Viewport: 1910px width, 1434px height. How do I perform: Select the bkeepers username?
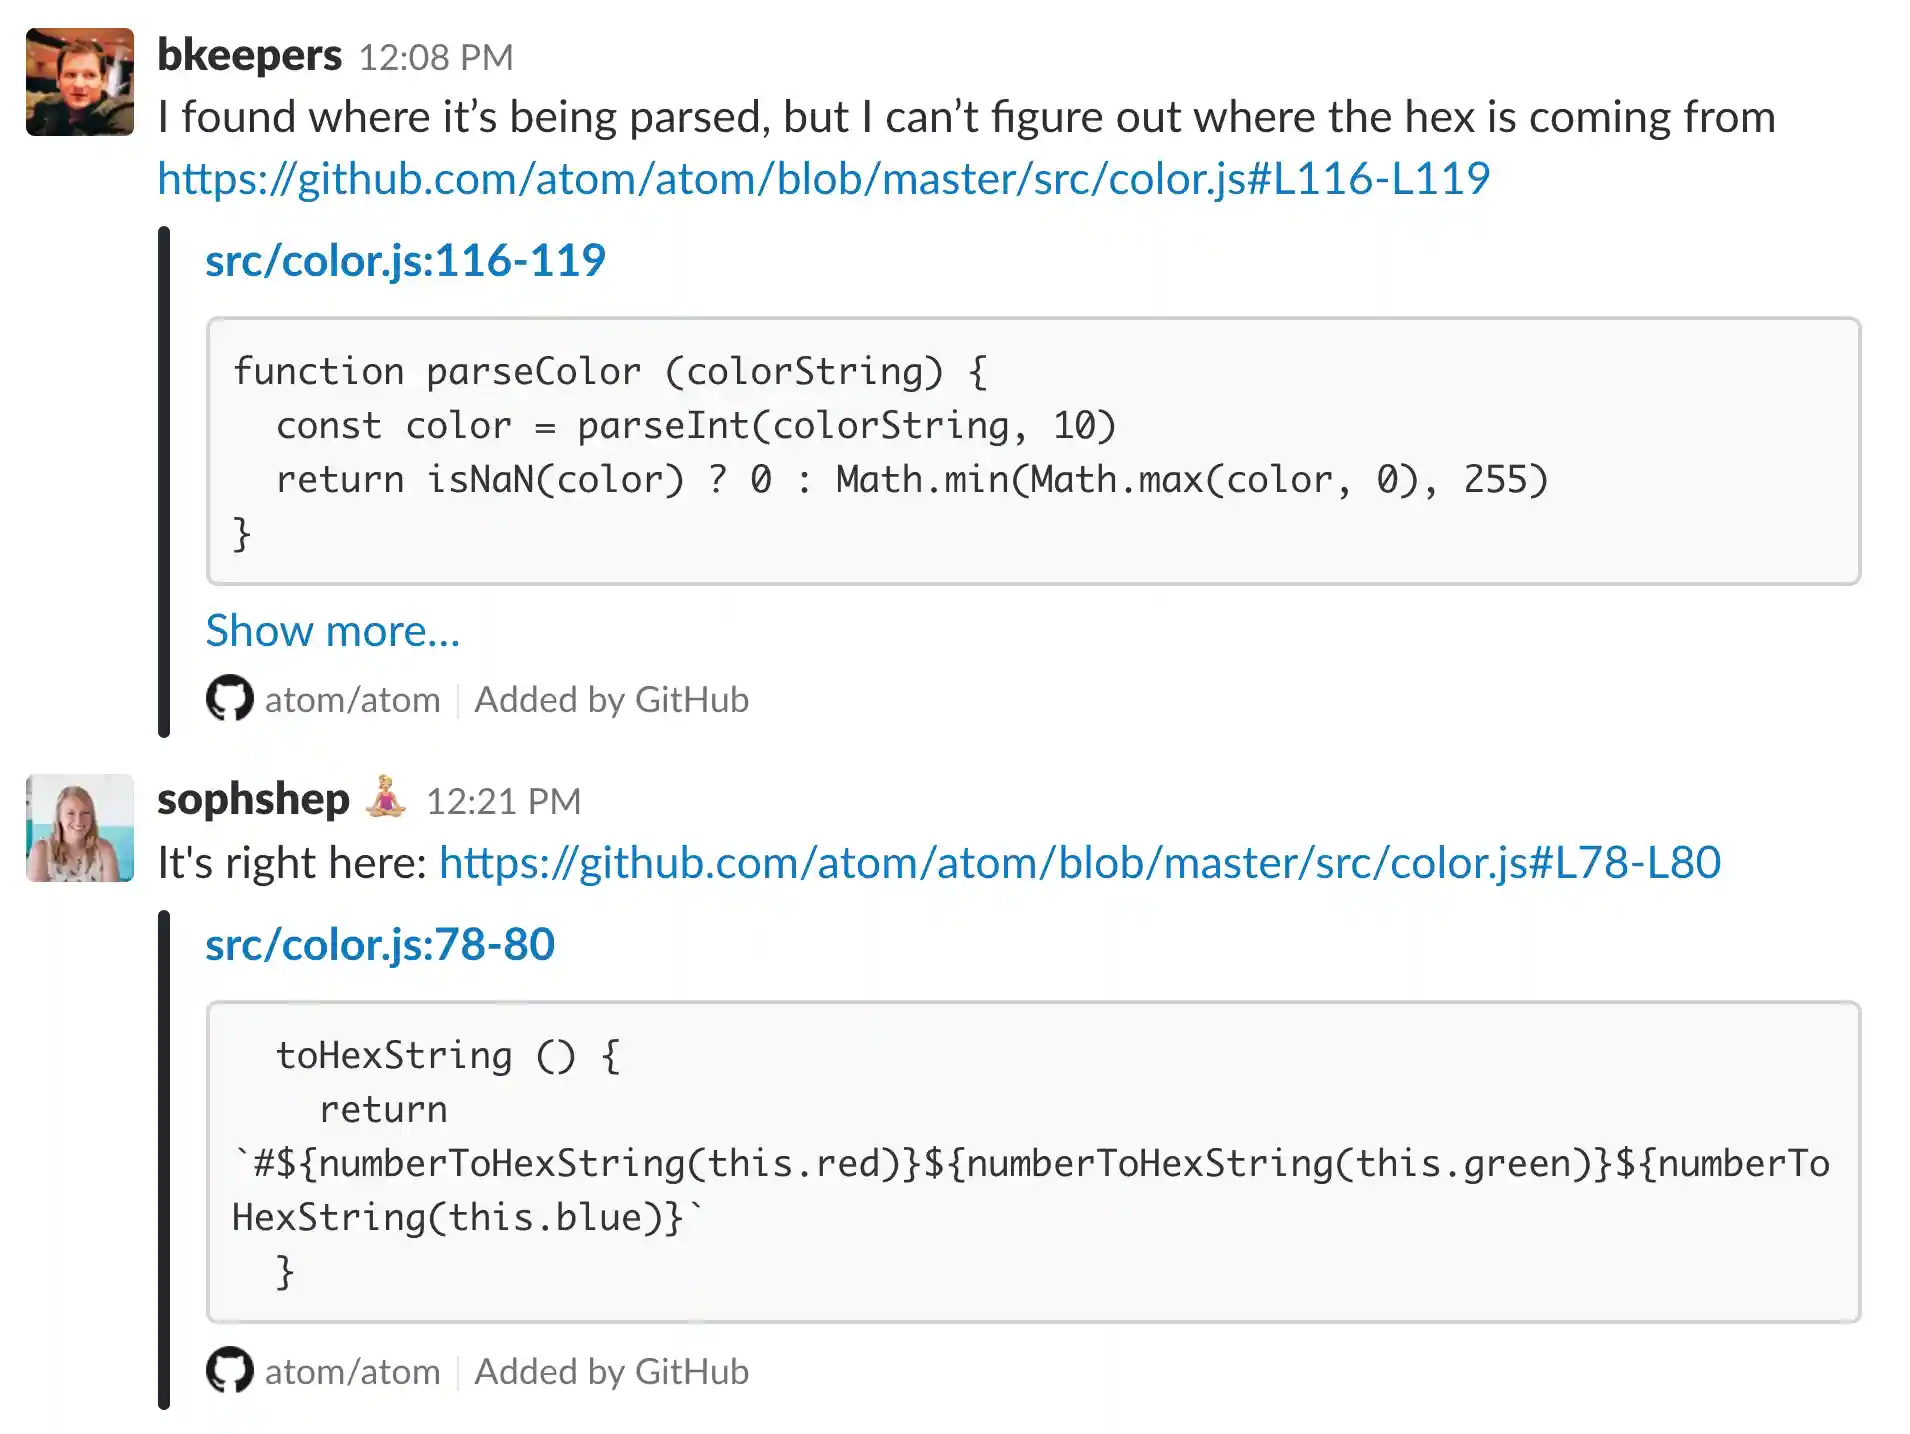click(248, 57)
